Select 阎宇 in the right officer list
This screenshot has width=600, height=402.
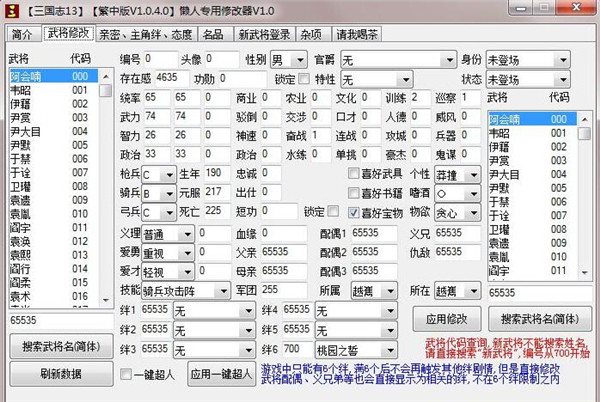point(533,271)
